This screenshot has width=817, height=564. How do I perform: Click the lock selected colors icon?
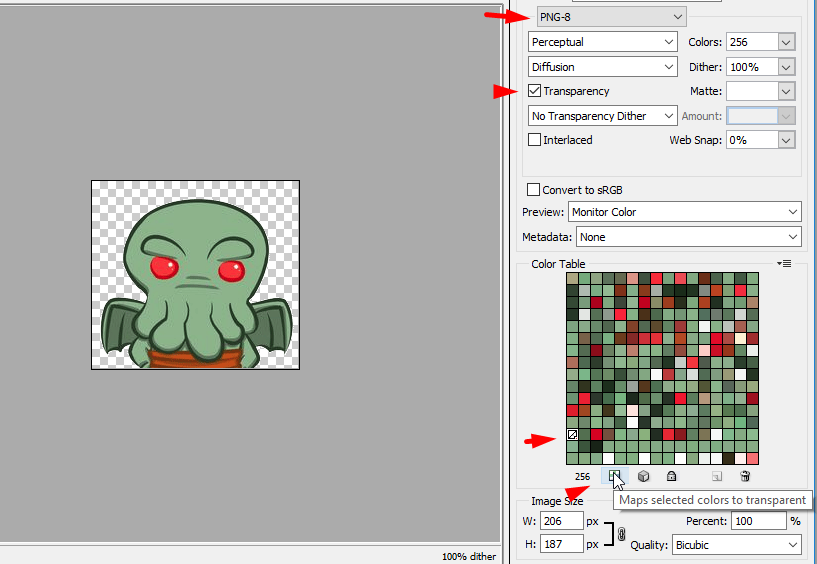click(x=672, y=477)
